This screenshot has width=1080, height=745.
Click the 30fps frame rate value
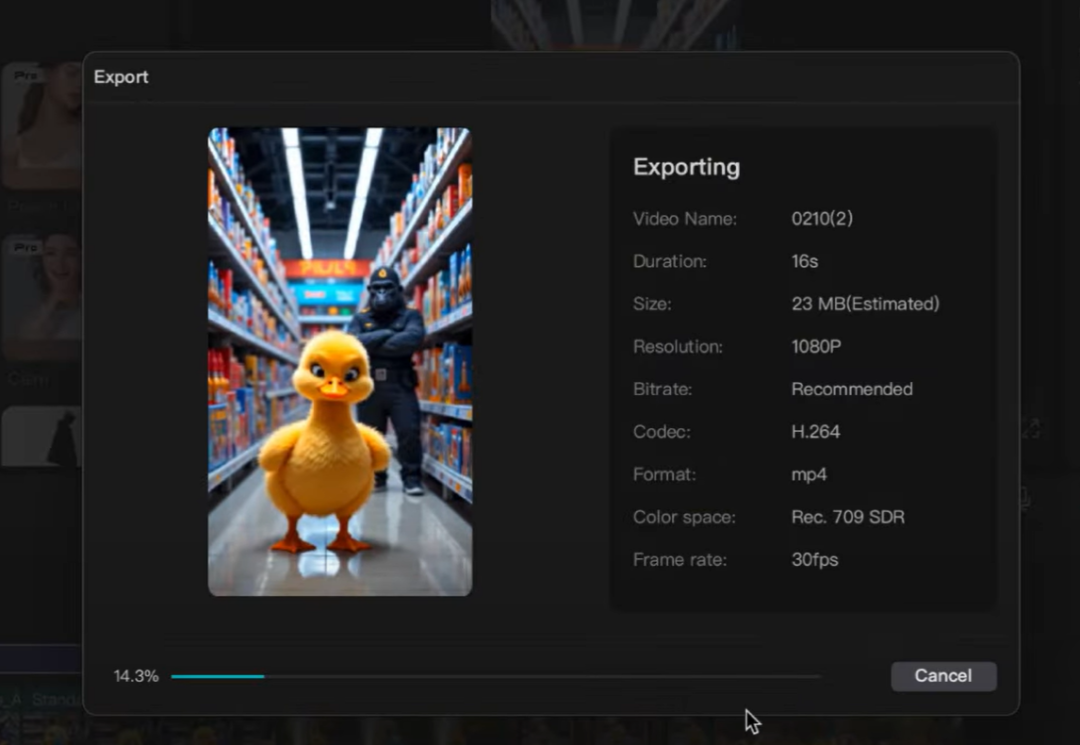[x=815, y=560]
